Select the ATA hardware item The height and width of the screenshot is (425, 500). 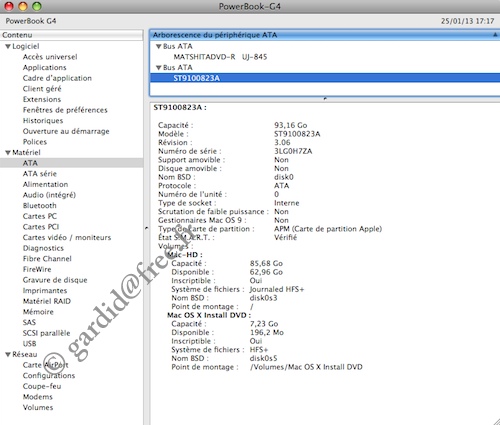pos(71,163)
